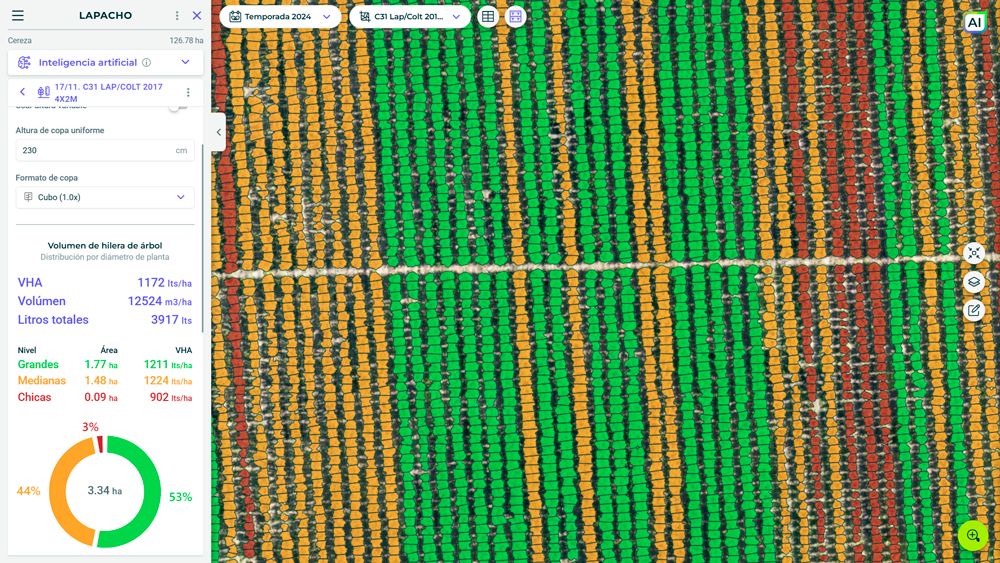
Task: Open the Formato de copa dropdown
Action: (105, 197)
